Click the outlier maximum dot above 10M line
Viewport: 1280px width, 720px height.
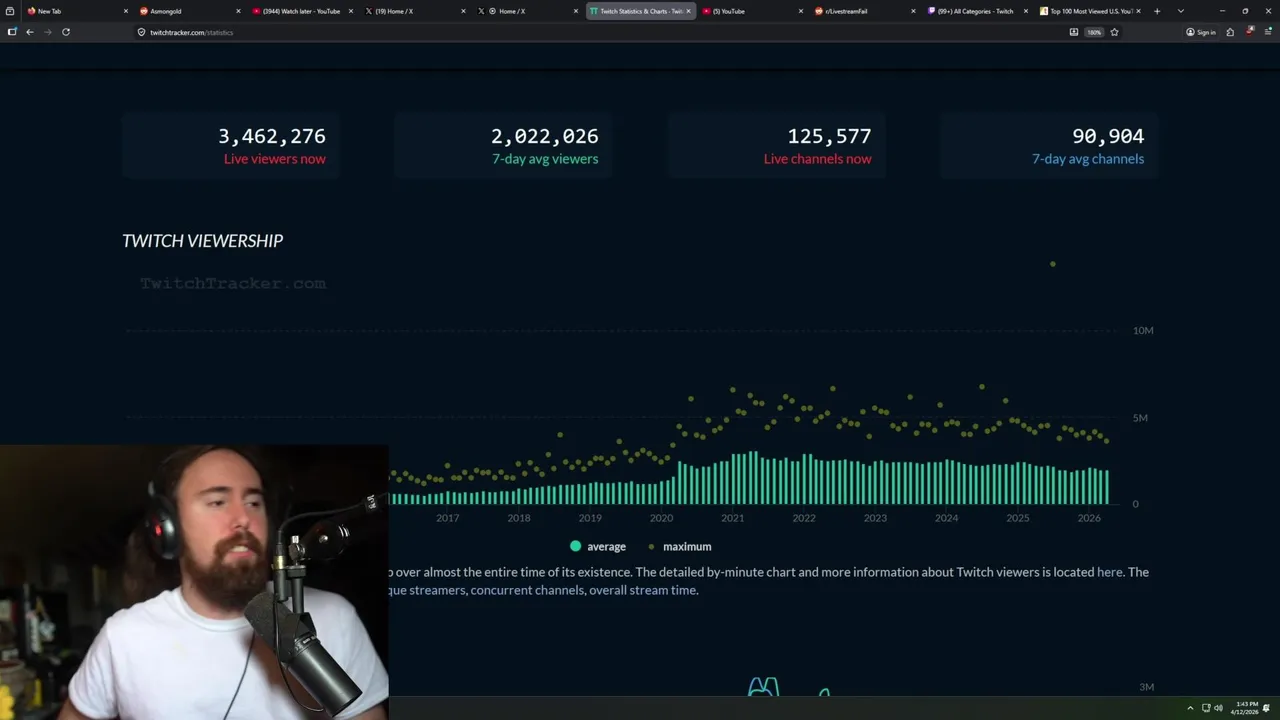(1053, 264)
